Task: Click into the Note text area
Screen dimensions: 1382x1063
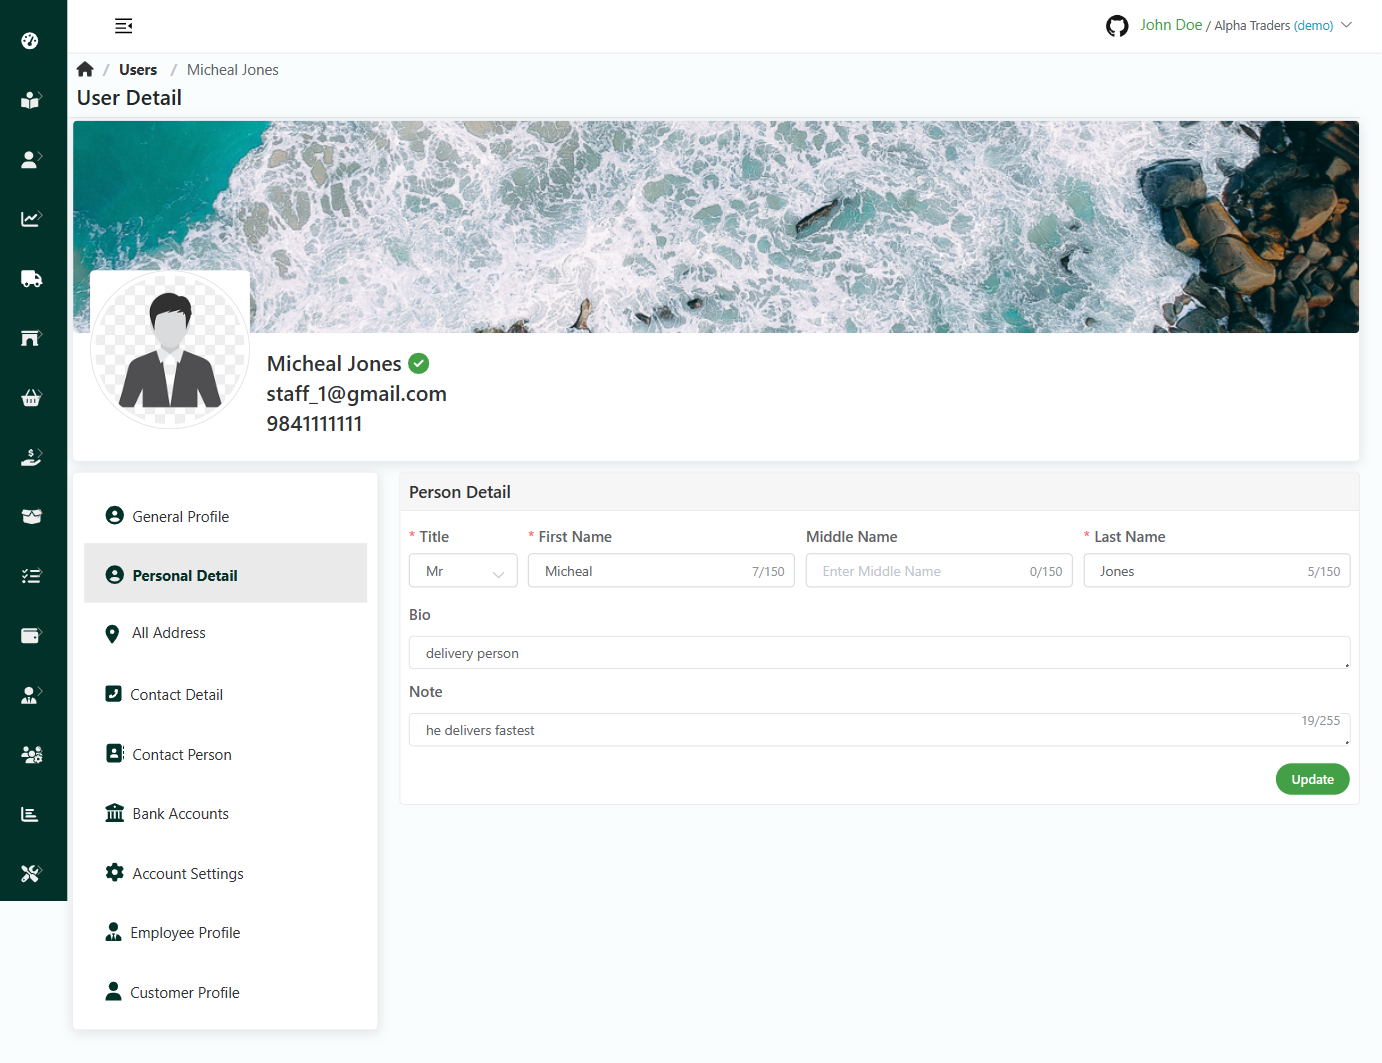Action: tap(879, 730)
